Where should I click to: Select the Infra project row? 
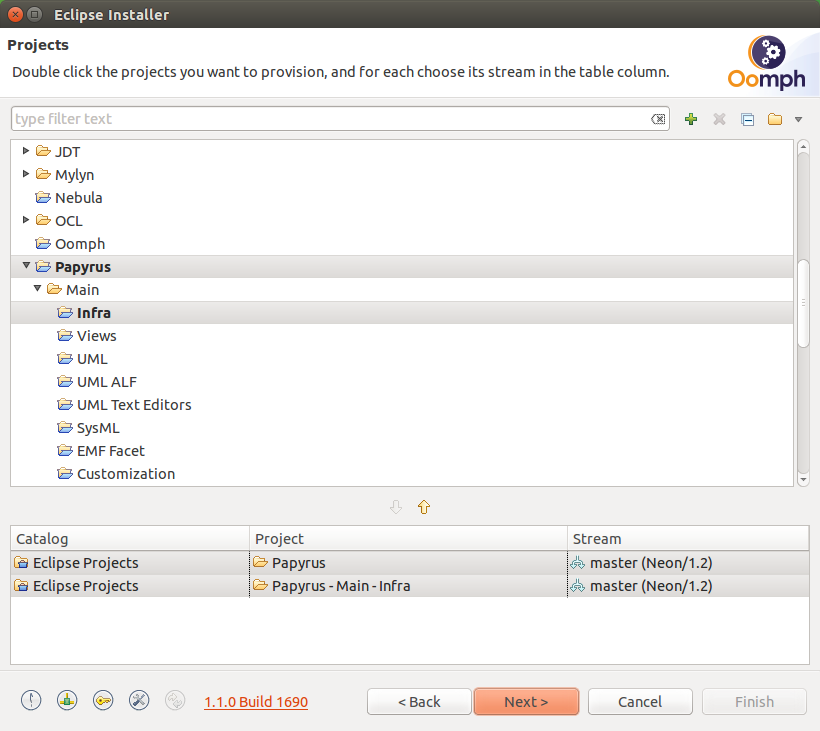(402, 313)
